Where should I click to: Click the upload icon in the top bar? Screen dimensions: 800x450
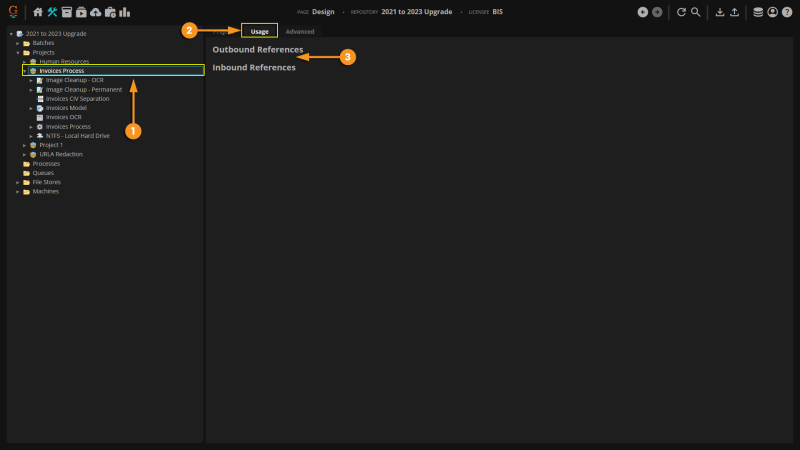coord(734,12)
